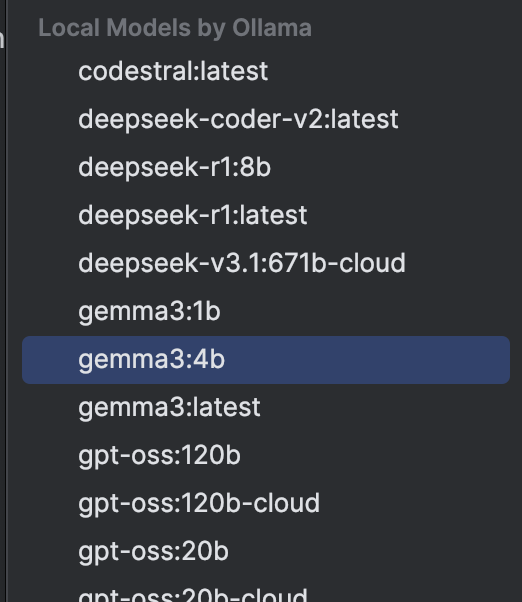This screenshot has width=522, height=602.
Task: Select deepseek-r1:latest model entry
Action: 266,215
